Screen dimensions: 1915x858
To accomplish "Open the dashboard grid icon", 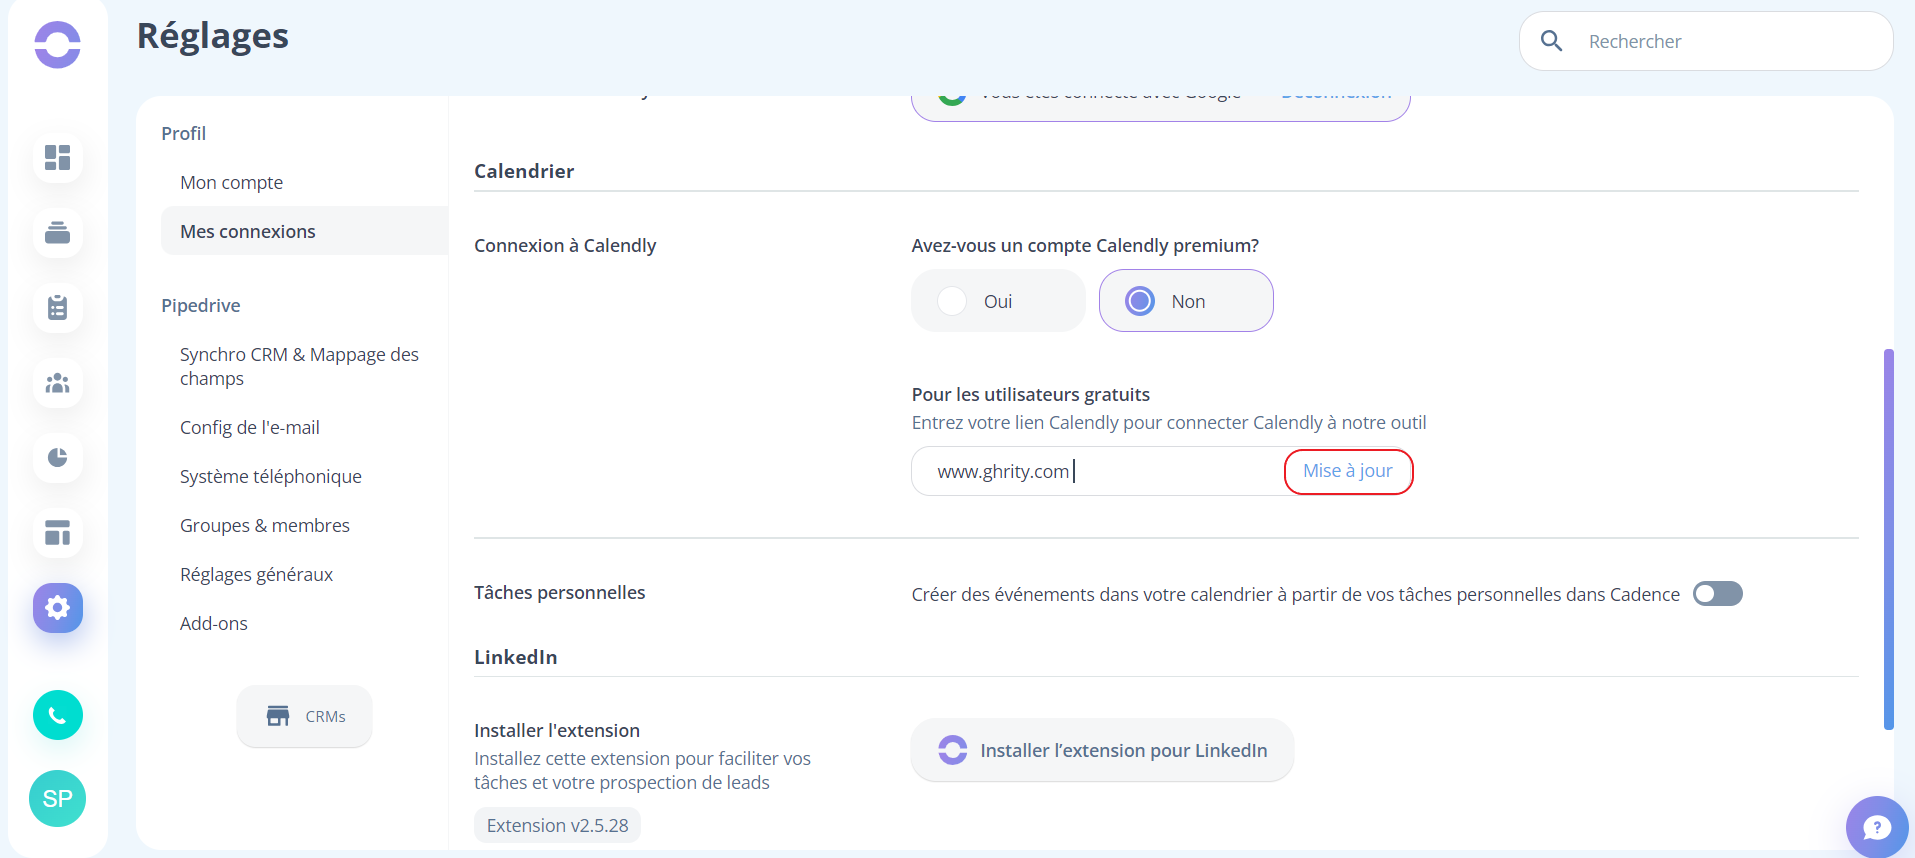I will coord(58,158).
